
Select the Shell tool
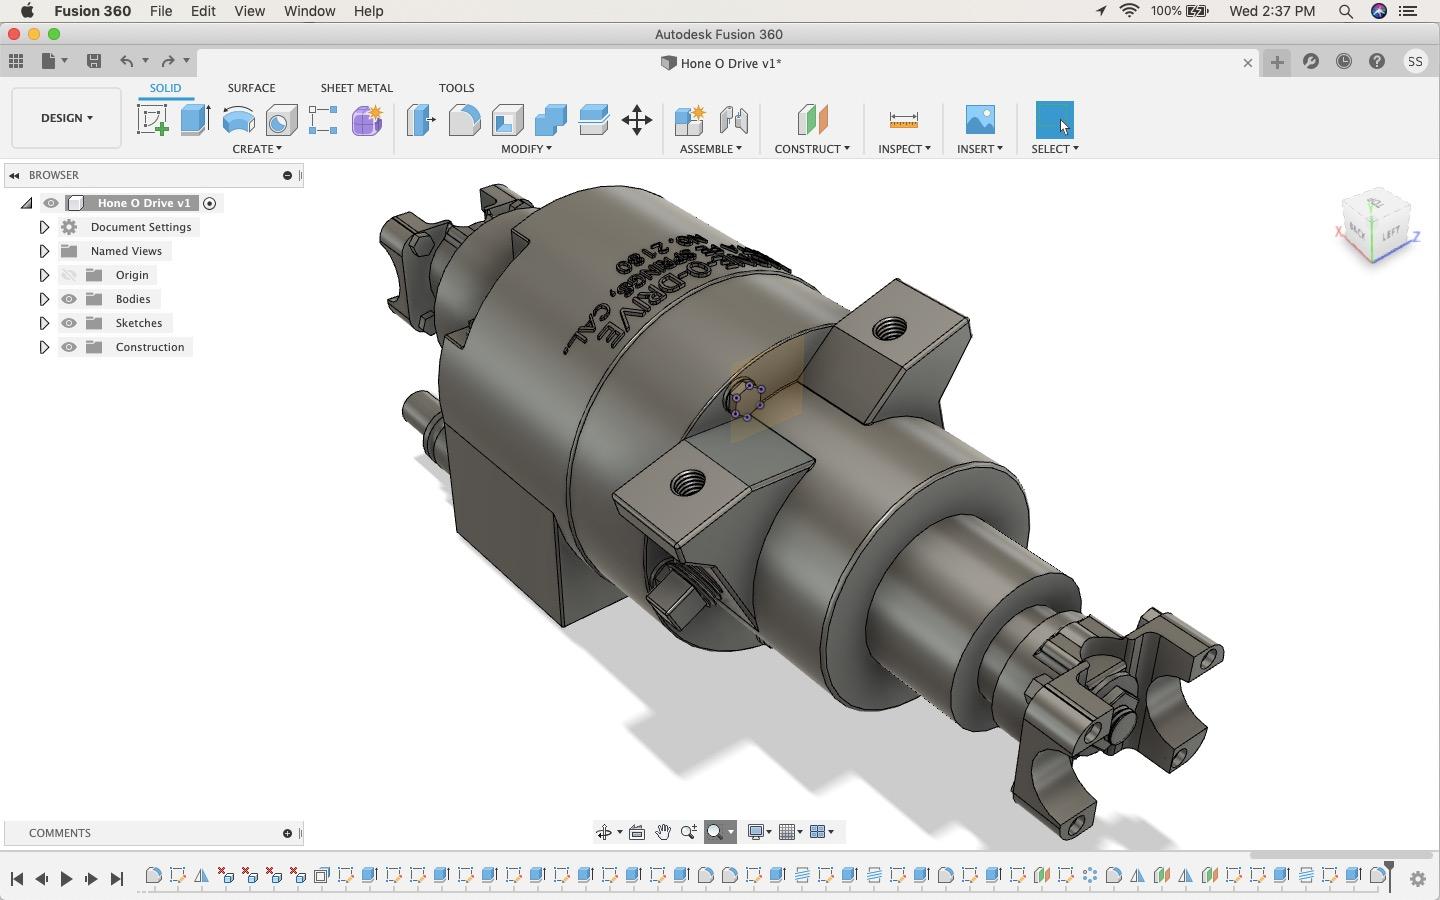point(507,120)
